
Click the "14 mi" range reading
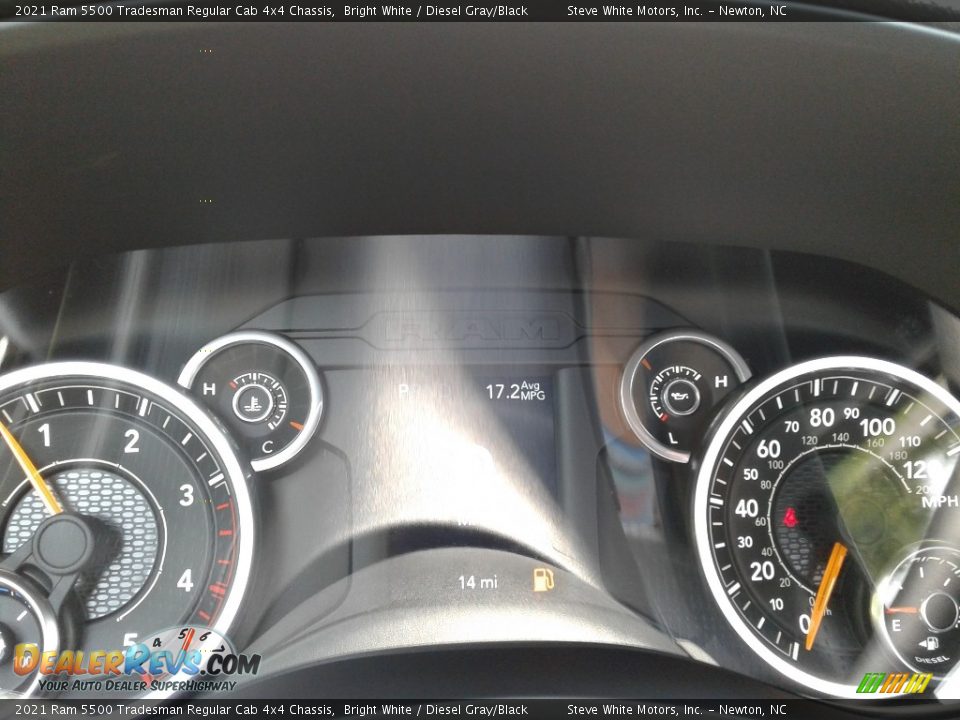(478, 582)
